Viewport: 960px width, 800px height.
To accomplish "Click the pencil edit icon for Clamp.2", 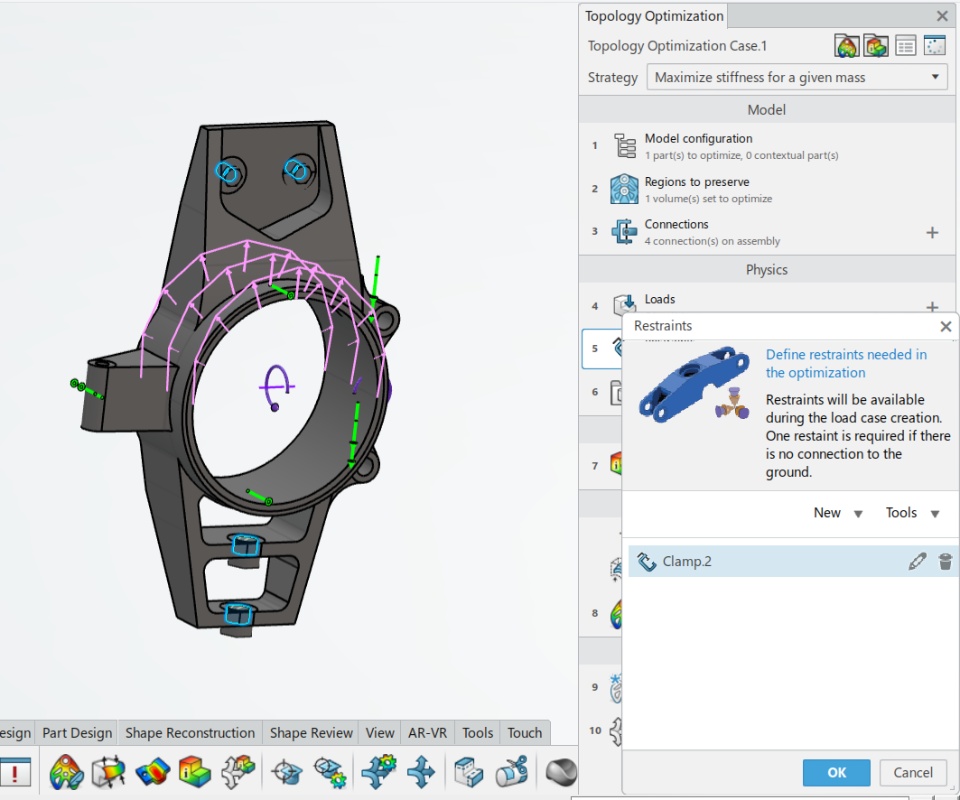I will 917,562.
